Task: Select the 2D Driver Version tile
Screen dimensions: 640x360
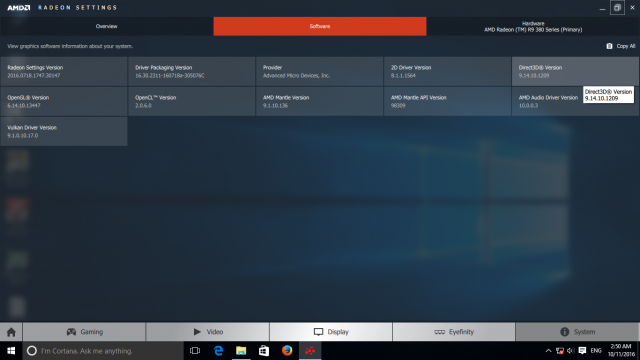Action: click(x=447, y=71)
